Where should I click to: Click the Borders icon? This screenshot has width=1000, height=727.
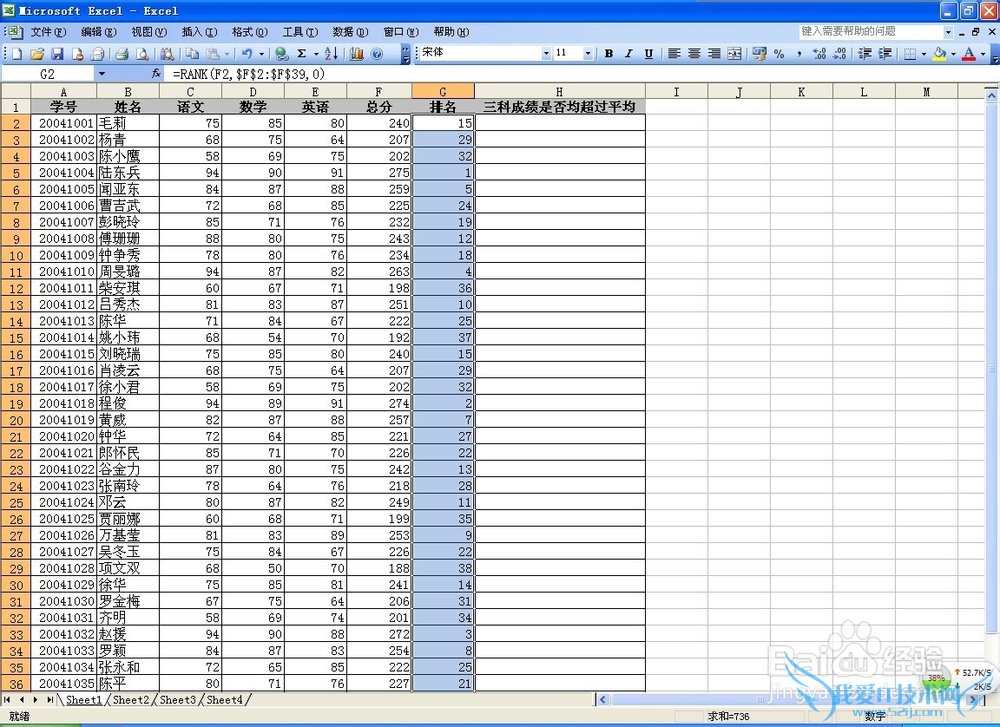pos(910,54)
